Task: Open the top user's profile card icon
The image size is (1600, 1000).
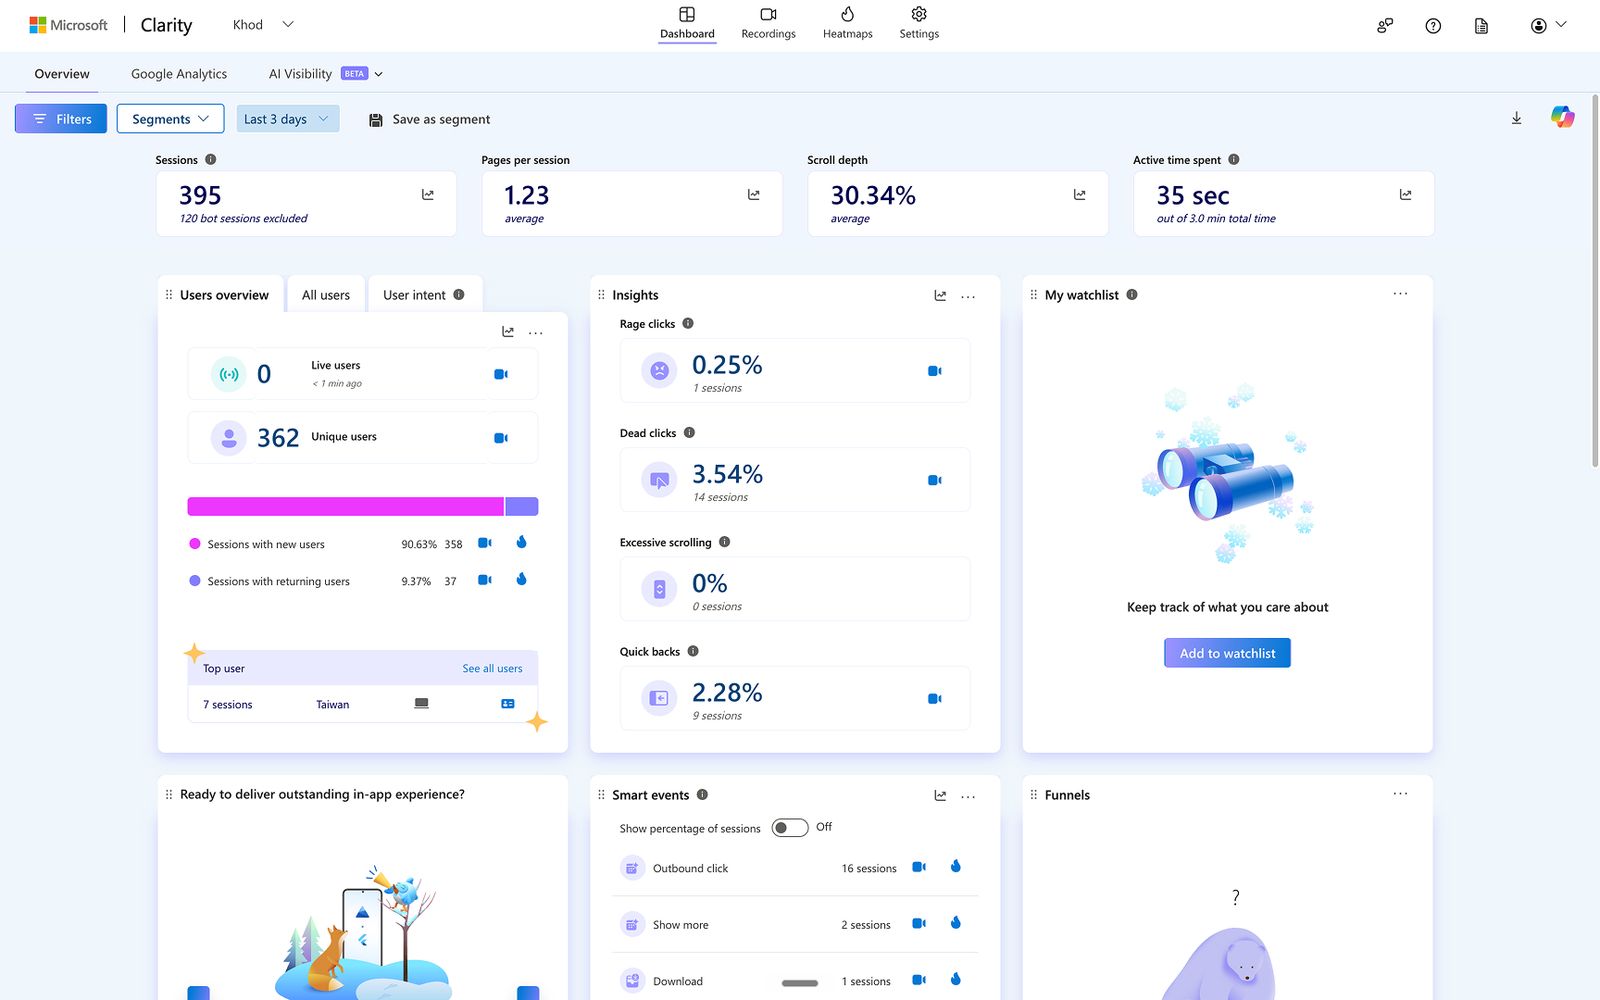Action: click(x=508, y=704)
